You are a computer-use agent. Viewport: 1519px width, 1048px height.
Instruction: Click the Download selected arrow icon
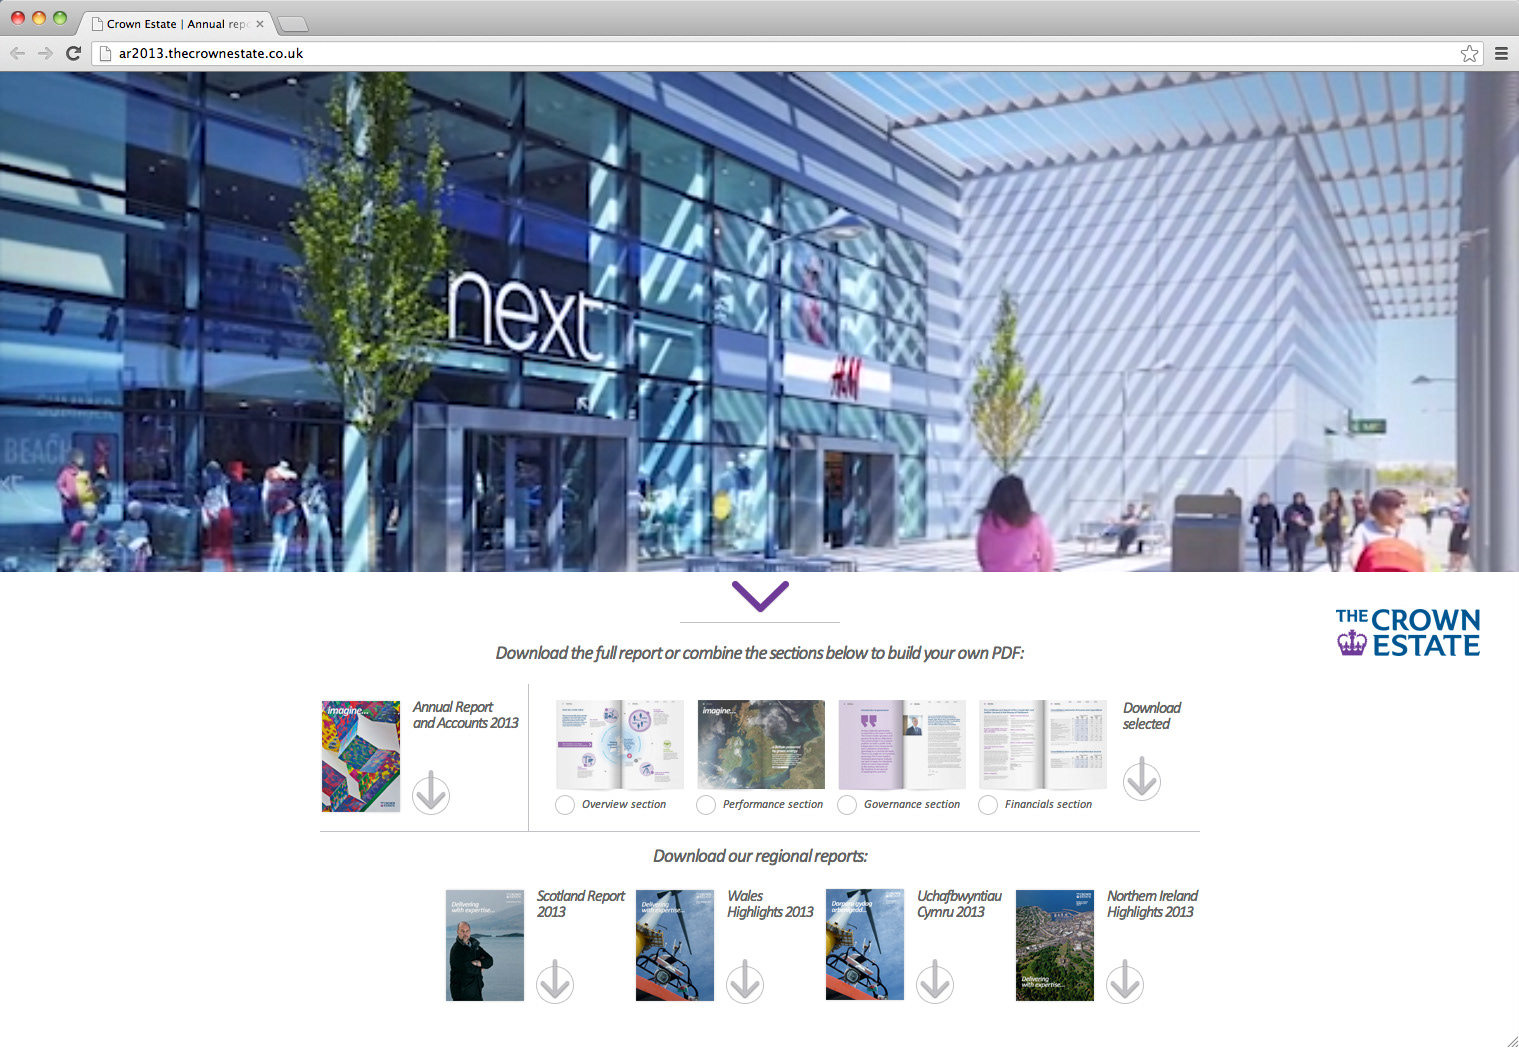pyautogui.click(x=1141, y=780)
